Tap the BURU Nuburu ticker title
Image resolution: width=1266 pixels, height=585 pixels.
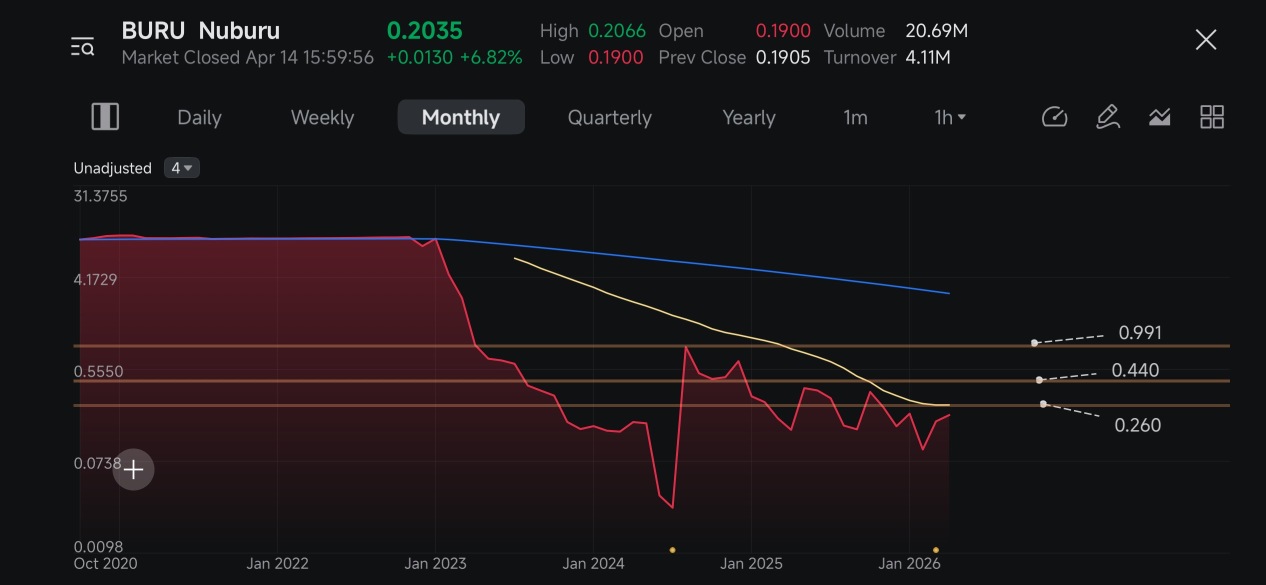point(201,31)
